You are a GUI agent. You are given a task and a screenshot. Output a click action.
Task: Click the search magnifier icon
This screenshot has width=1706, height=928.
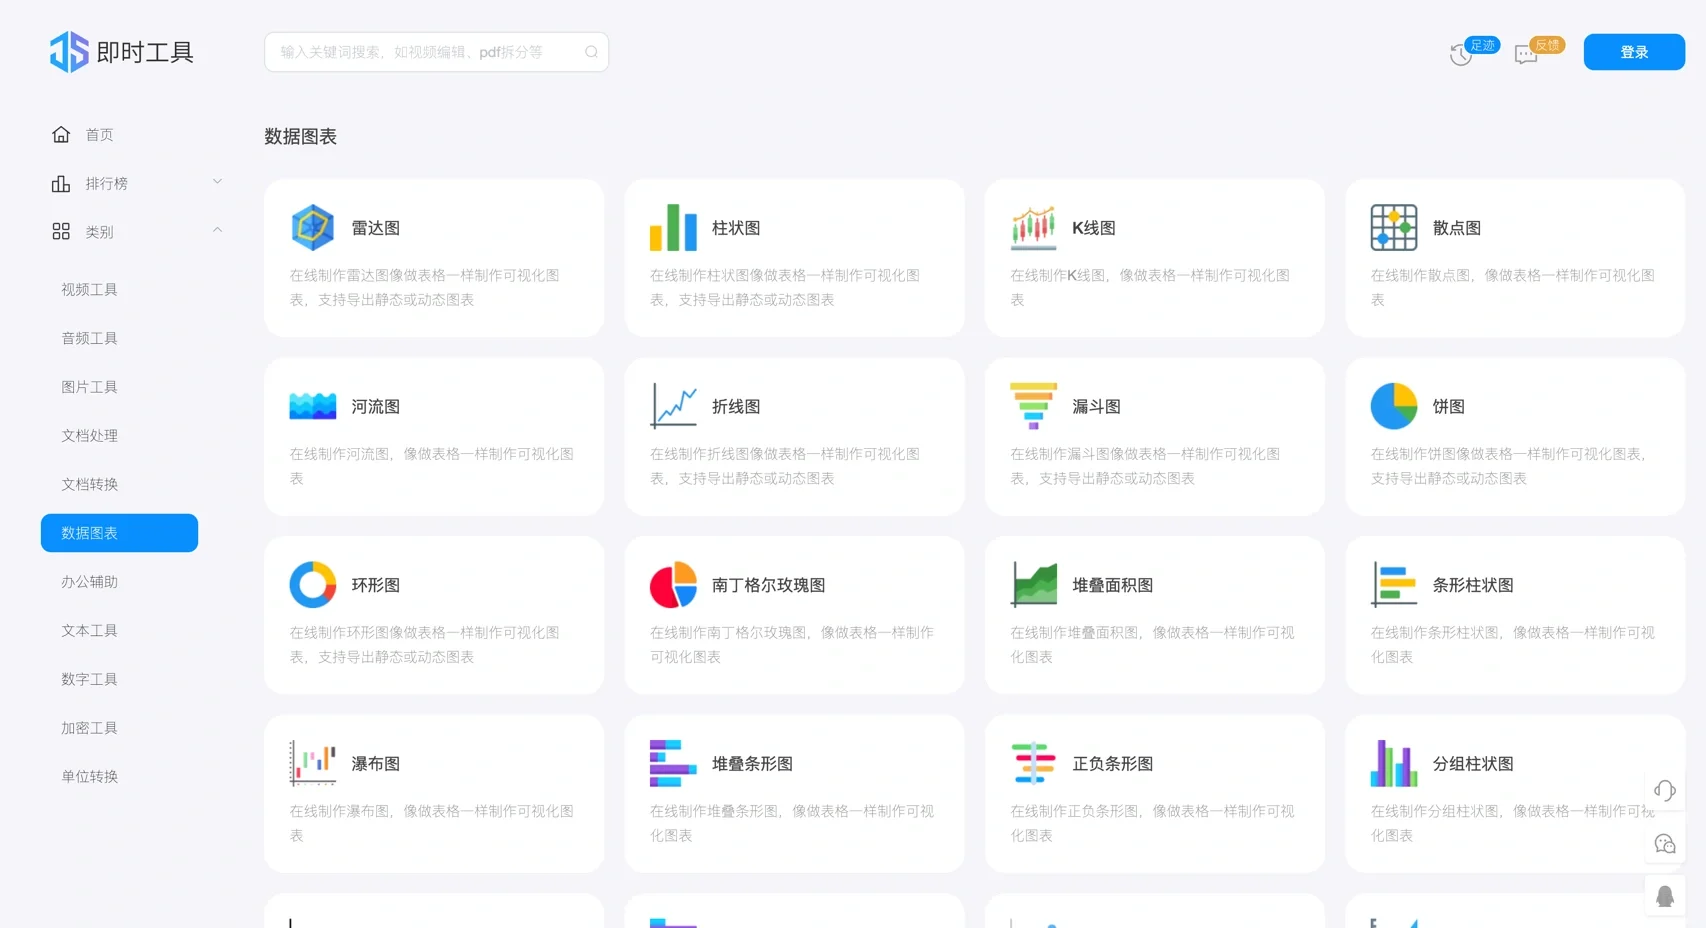click(591, 52)
